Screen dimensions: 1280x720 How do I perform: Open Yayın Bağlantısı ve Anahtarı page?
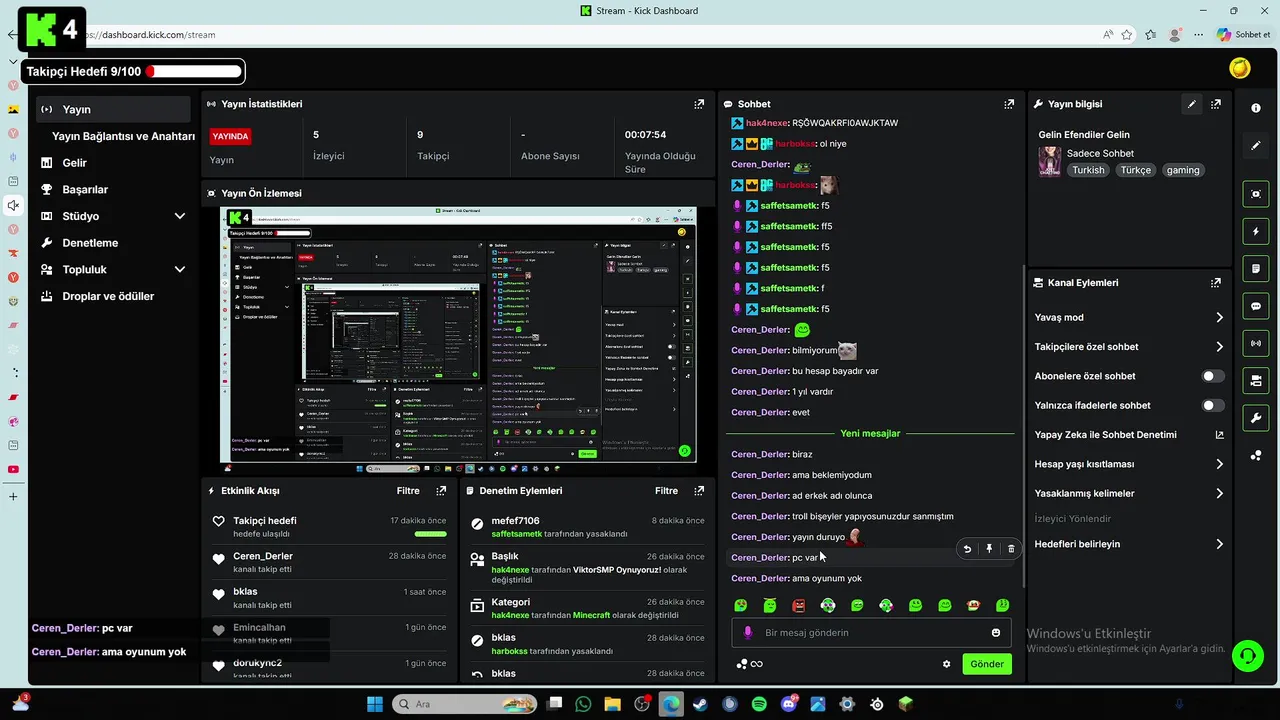(x=123, y=136)
